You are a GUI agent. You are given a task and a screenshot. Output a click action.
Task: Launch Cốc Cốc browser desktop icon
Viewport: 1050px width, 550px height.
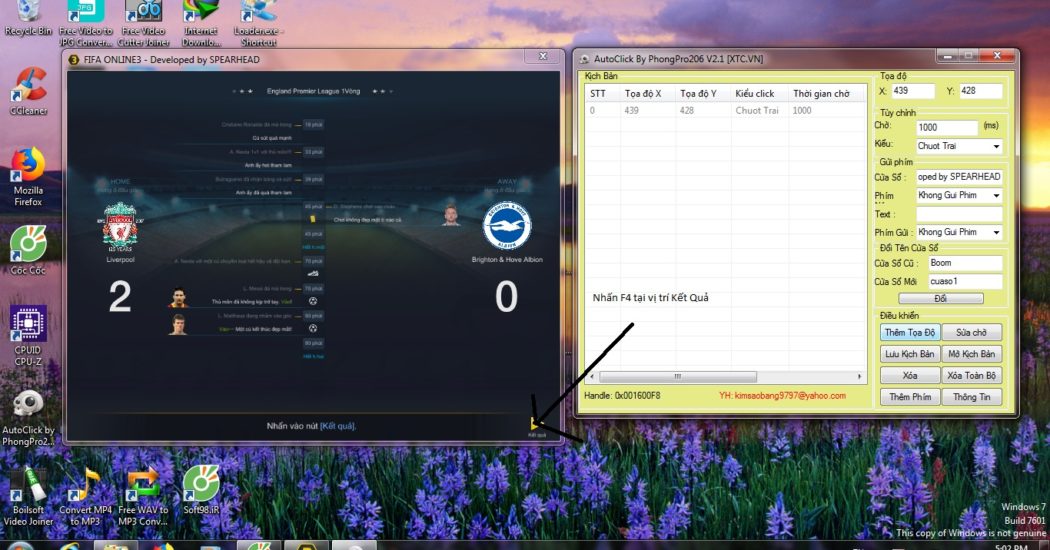pos(28,249)
